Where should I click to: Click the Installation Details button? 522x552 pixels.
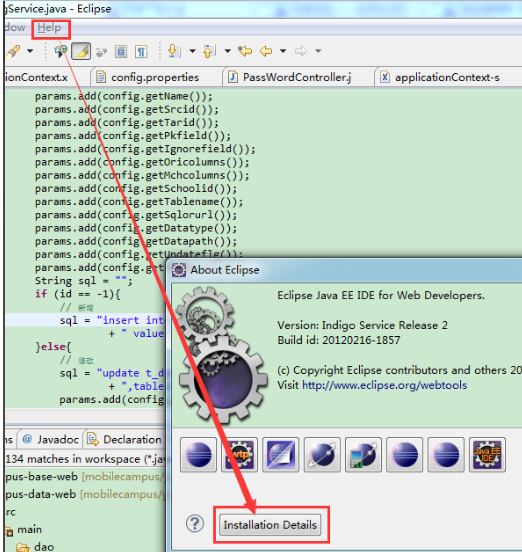pyautogui.click(x=270, y=525)
